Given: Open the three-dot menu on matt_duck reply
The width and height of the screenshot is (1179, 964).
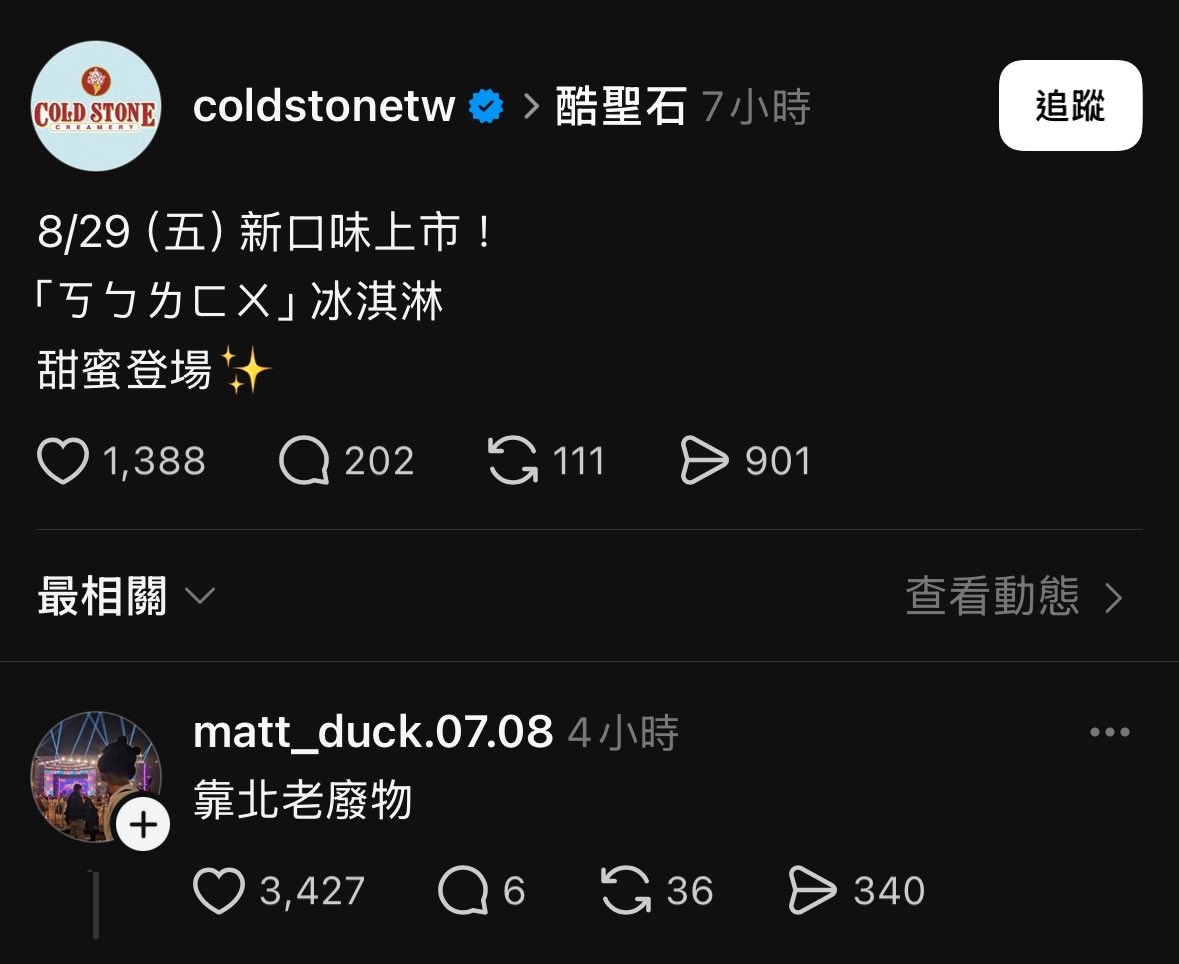Looking at the screenshot, I should coord(1110,732).
